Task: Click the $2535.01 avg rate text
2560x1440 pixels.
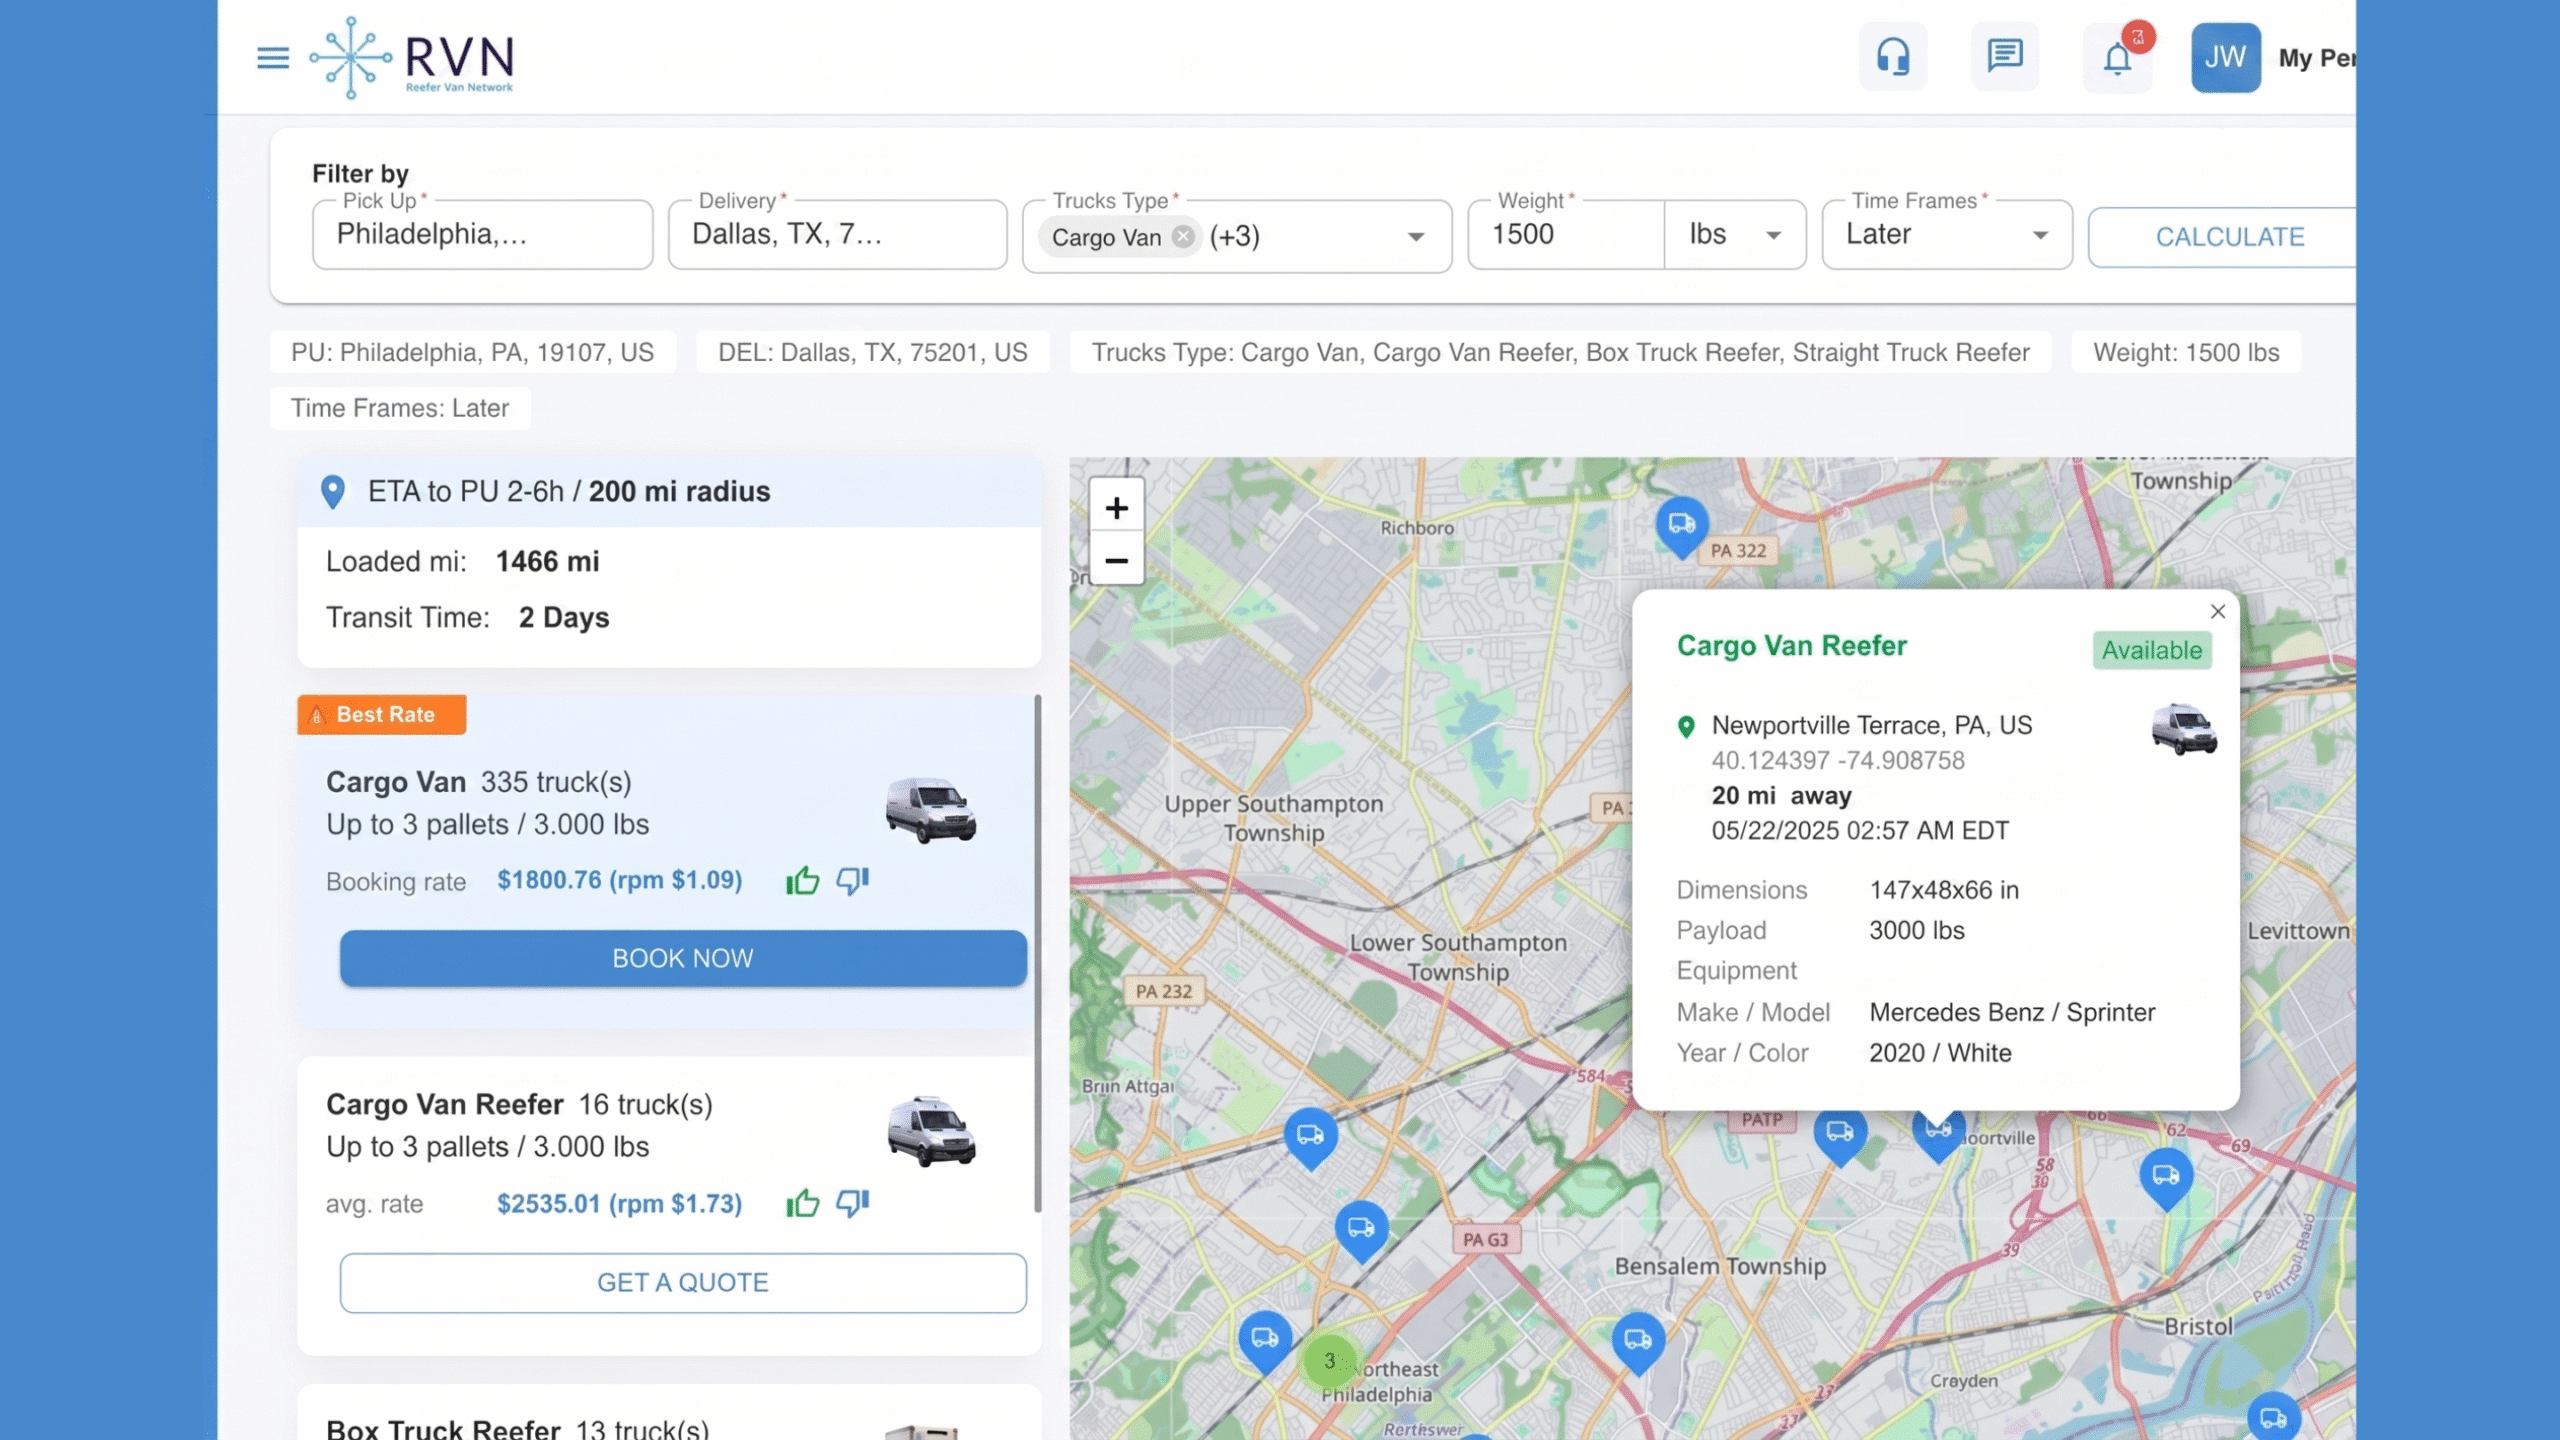Action: (x=620, y=1204)
